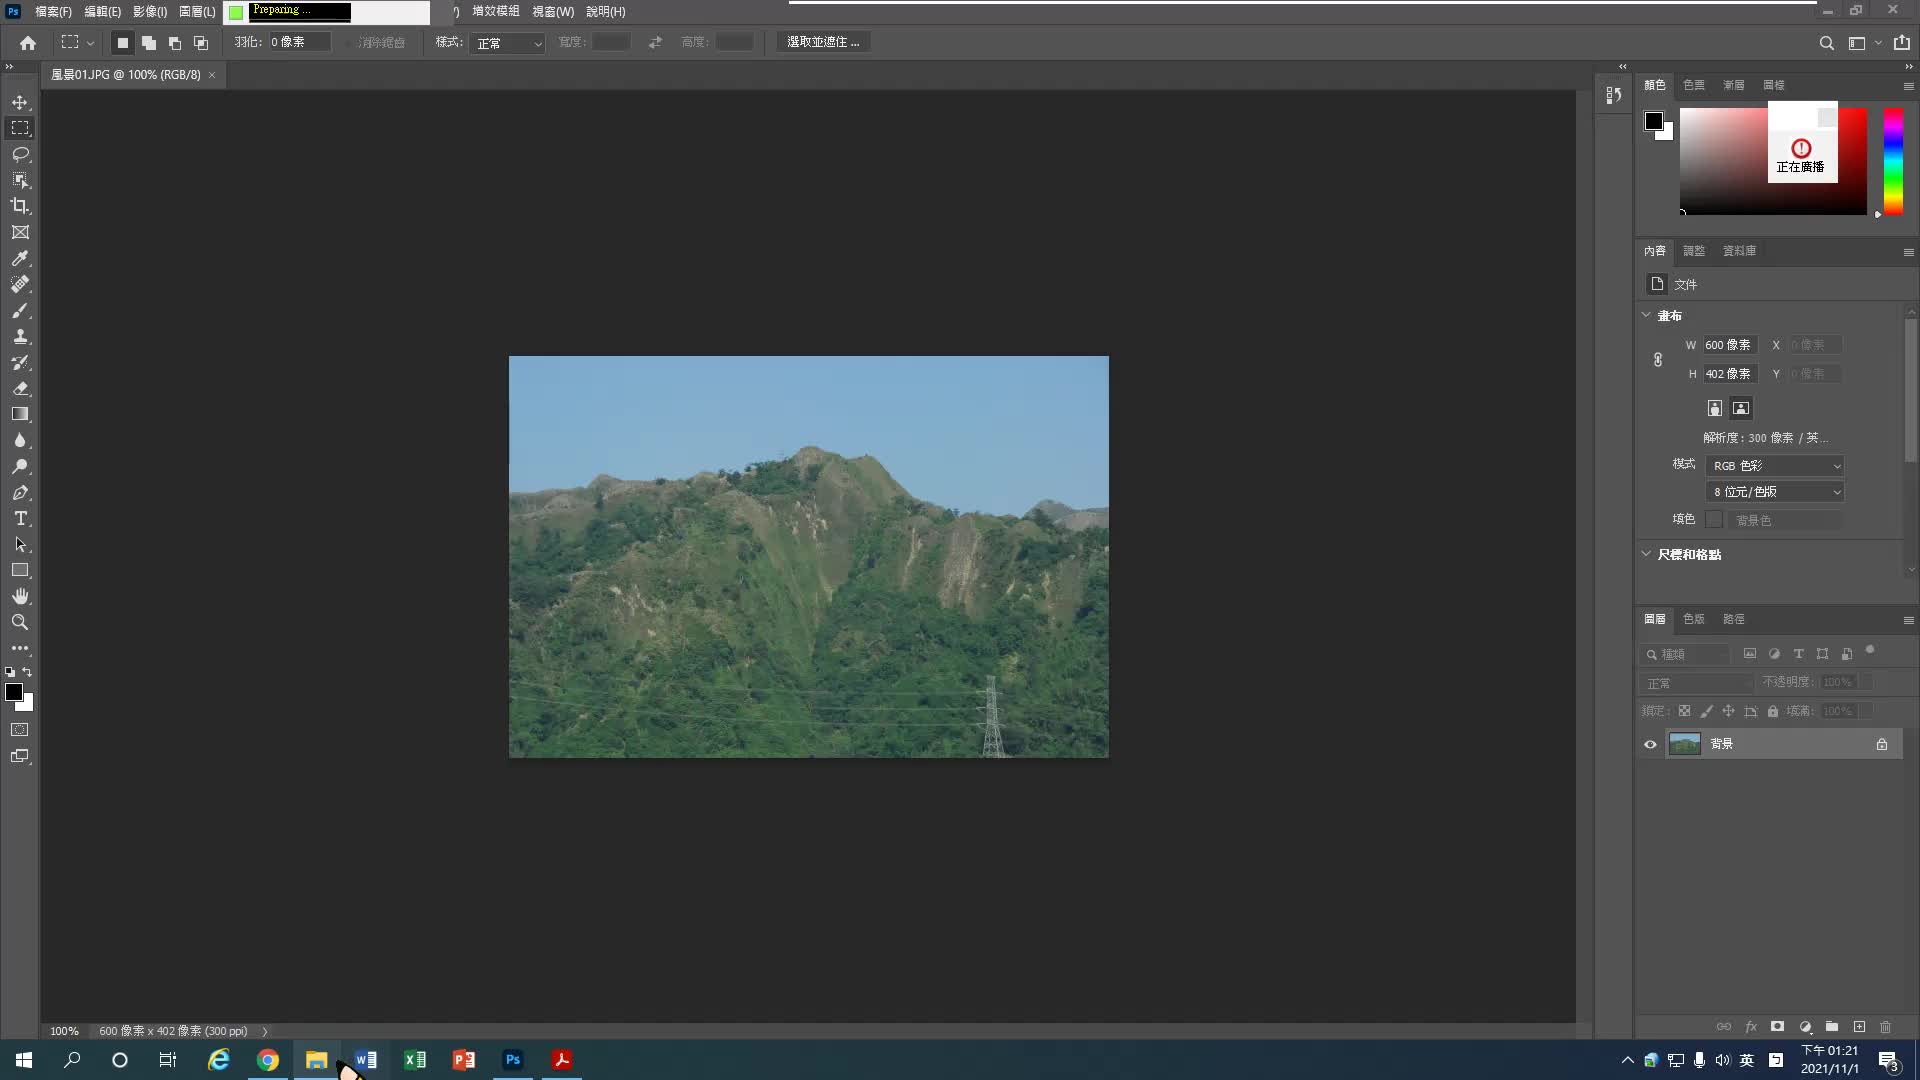This screenshot has width=1920, height=1080.
Task: Toggle Quick Mask mode icon
Action: point(20,730)
